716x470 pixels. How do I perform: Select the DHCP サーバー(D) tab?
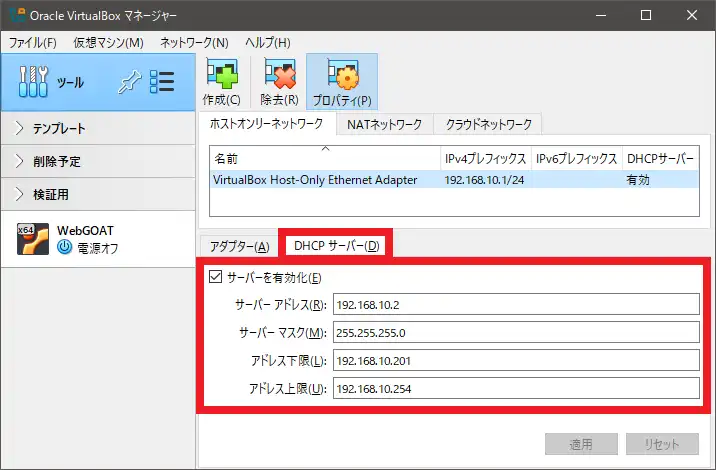337,246
